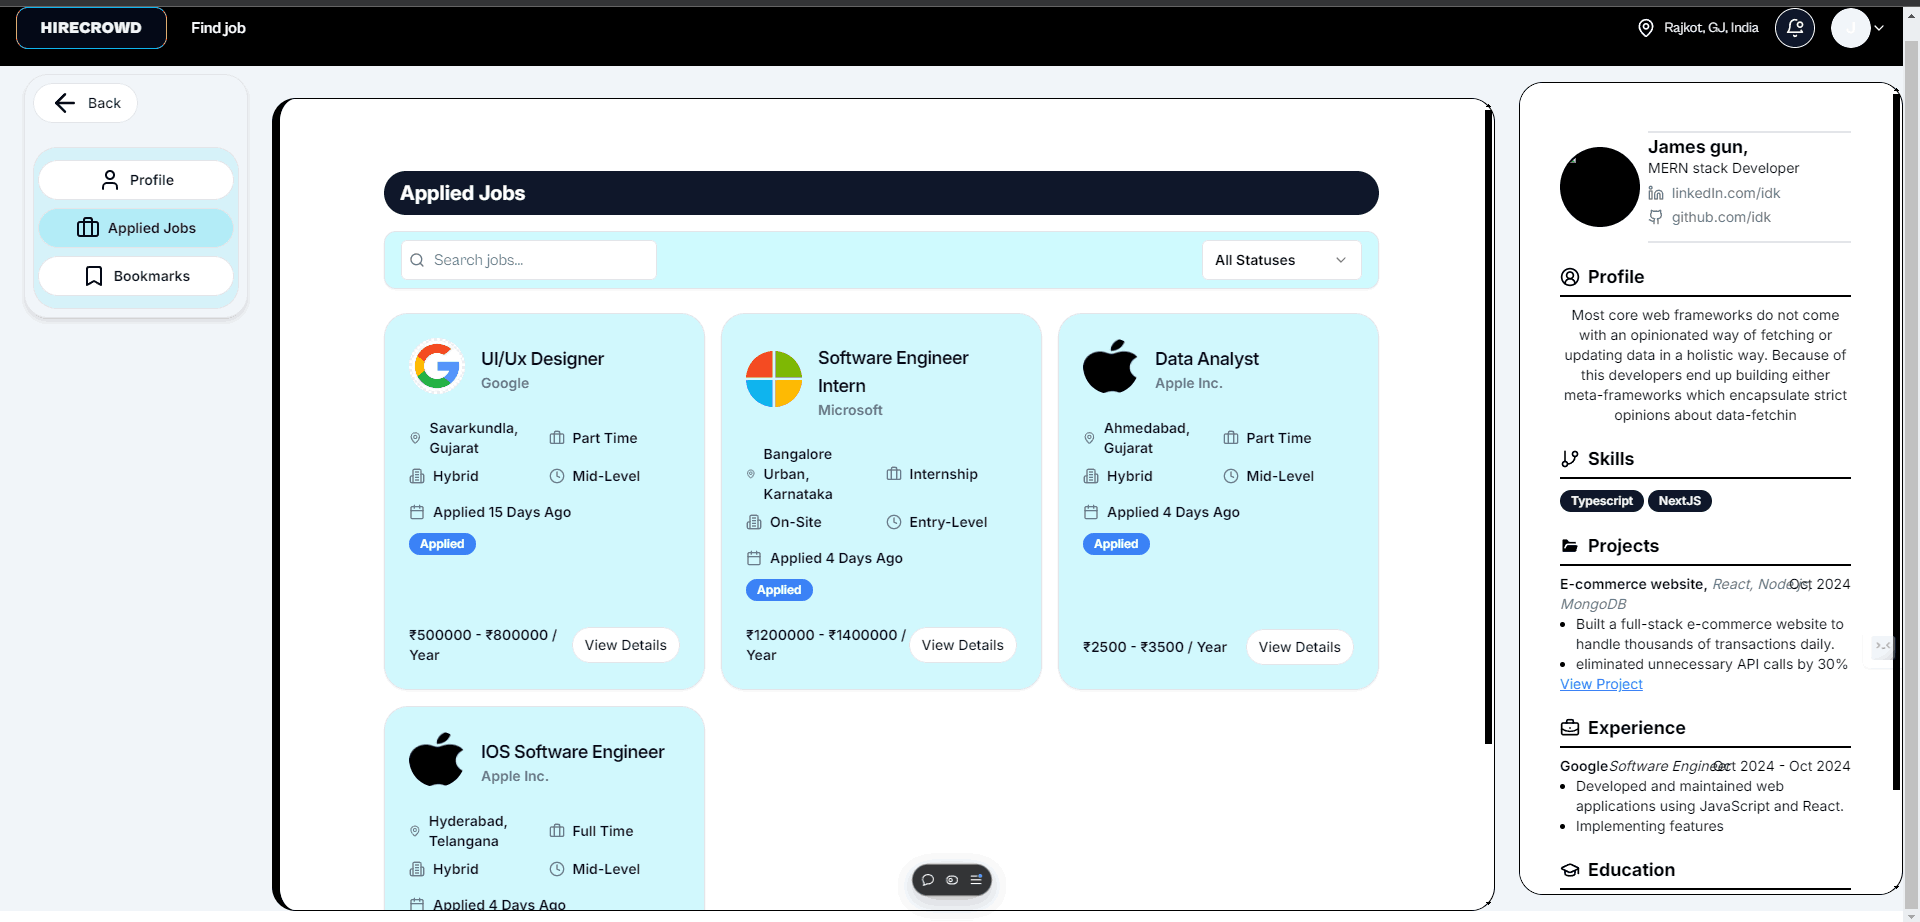The width and height of the screenshot is (1920, 922).
Task: Select Applied Jobs in the sidebar
Action: (x=136, y=228)
